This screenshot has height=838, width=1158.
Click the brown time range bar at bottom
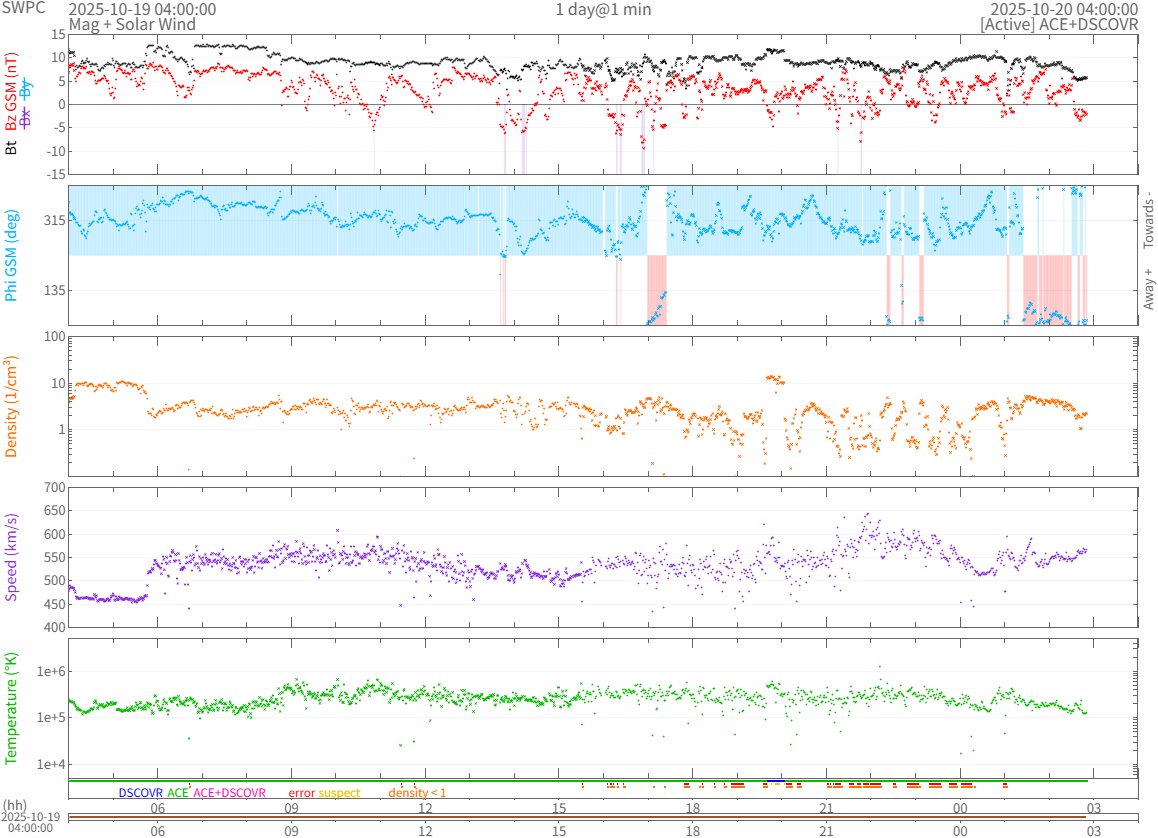click(x=578, y=817)
